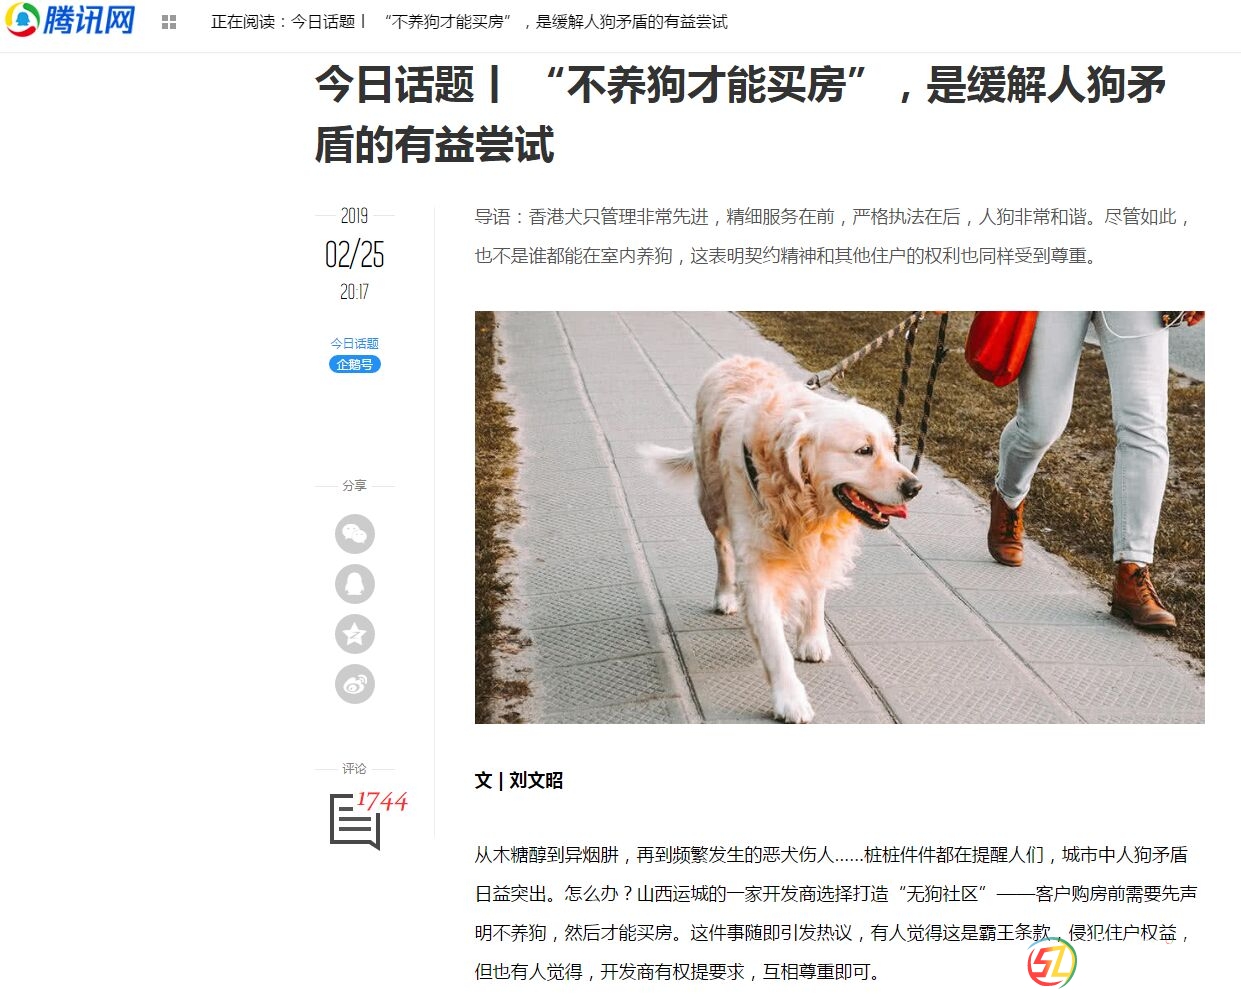Image resolution: width=1241 pixels, height=995 pixels.
Task: Click the article headline title
Action: pos(740,114)
